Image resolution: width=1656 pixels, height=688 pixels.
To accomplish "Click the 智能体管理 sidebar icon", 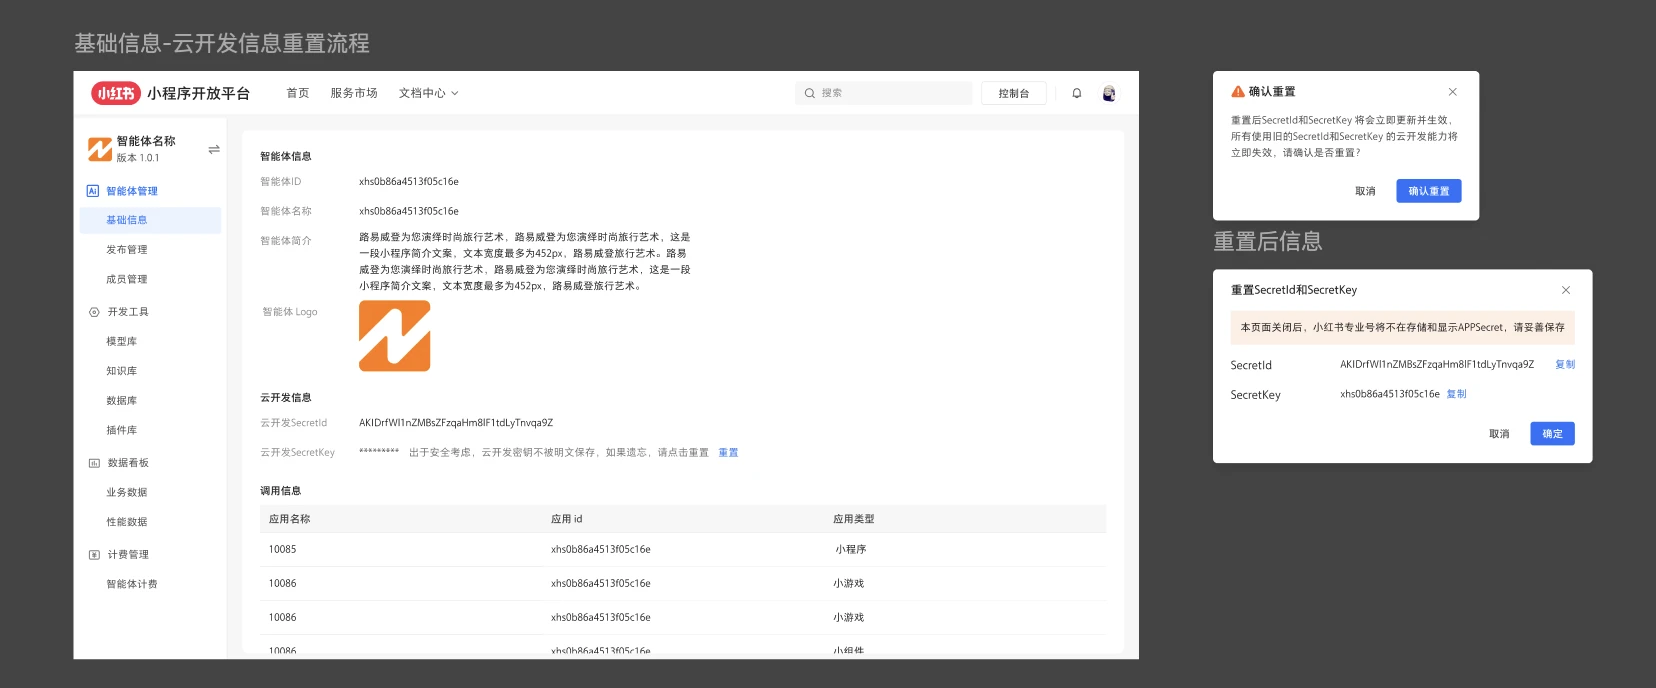I will pos(93,191).
